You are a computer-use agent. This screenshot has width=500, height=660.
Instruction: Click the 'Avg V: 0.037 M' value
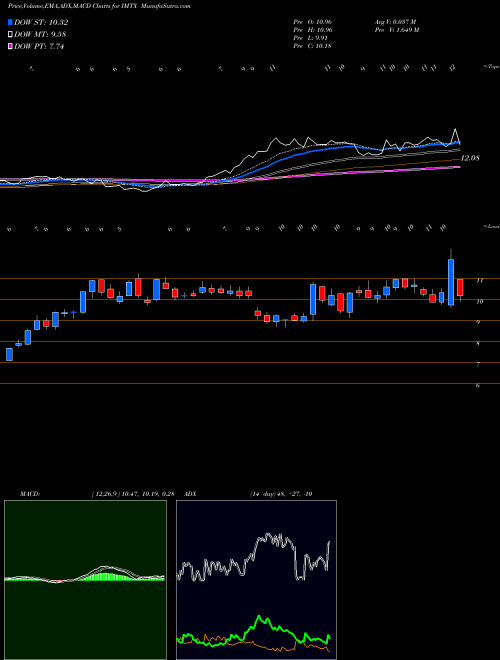click(x=394, y=22)
